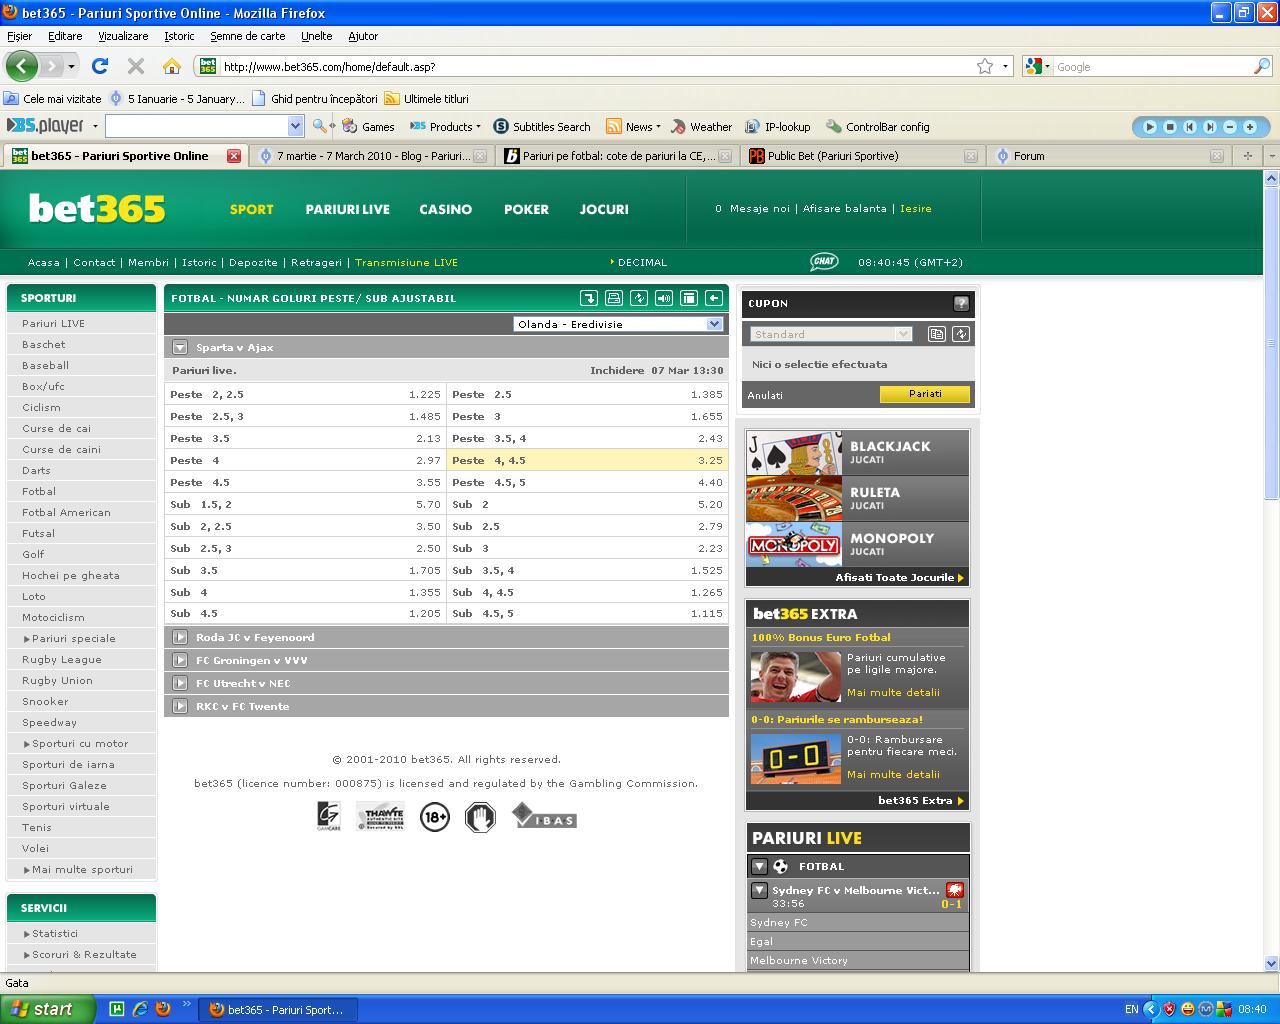The width and height of the screenshot is (1280, 1024).
Task: Go to the Firefox home page icon
Action: click(172, 66)
